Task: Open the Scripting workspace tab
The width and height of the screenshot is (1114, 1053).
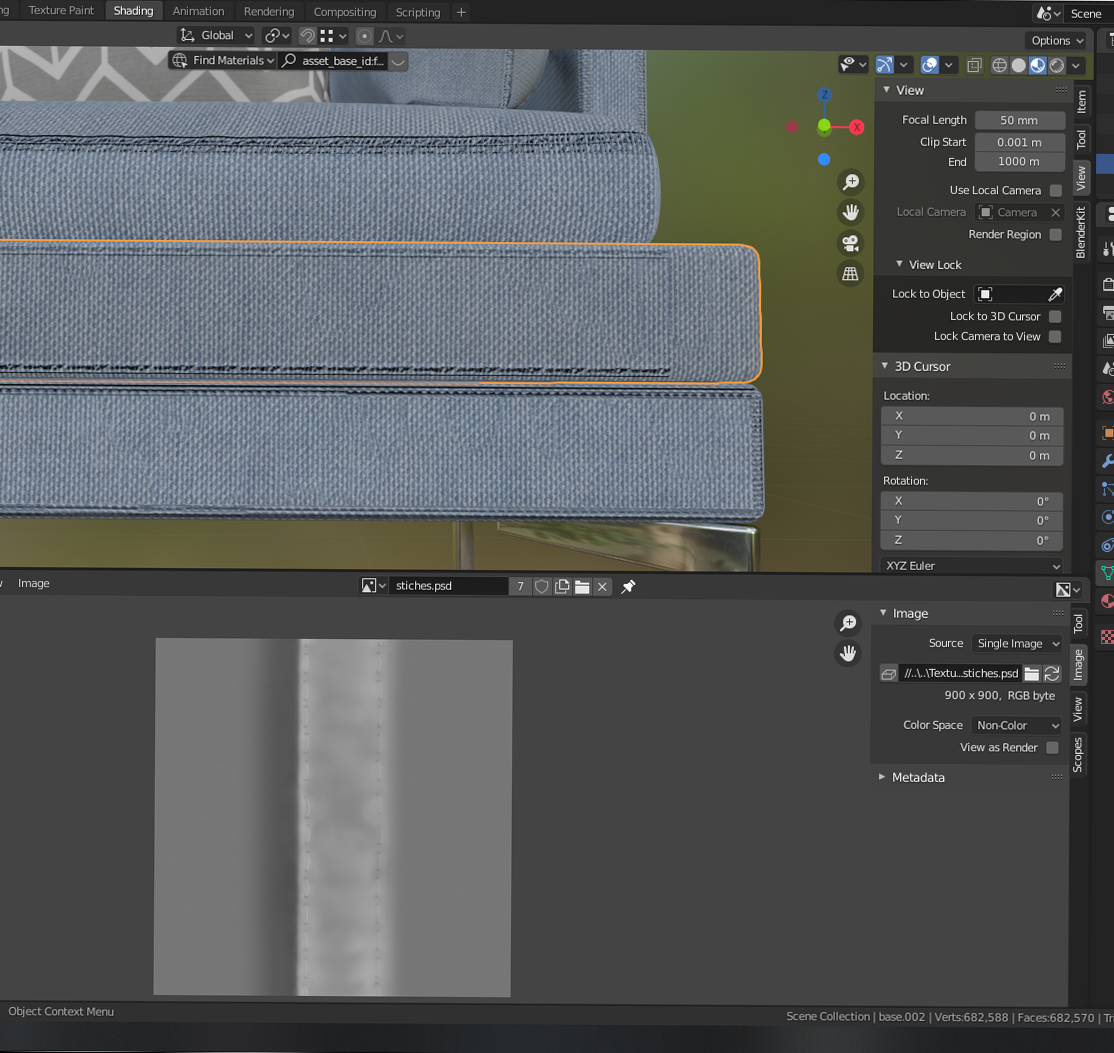Action: click(x=417, y=11)
